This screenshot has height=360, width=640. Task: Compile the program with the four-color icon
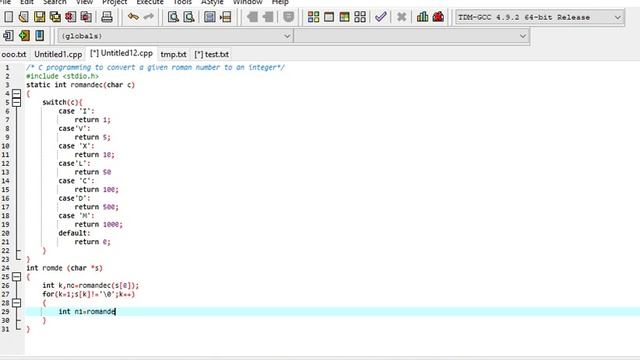313,17
